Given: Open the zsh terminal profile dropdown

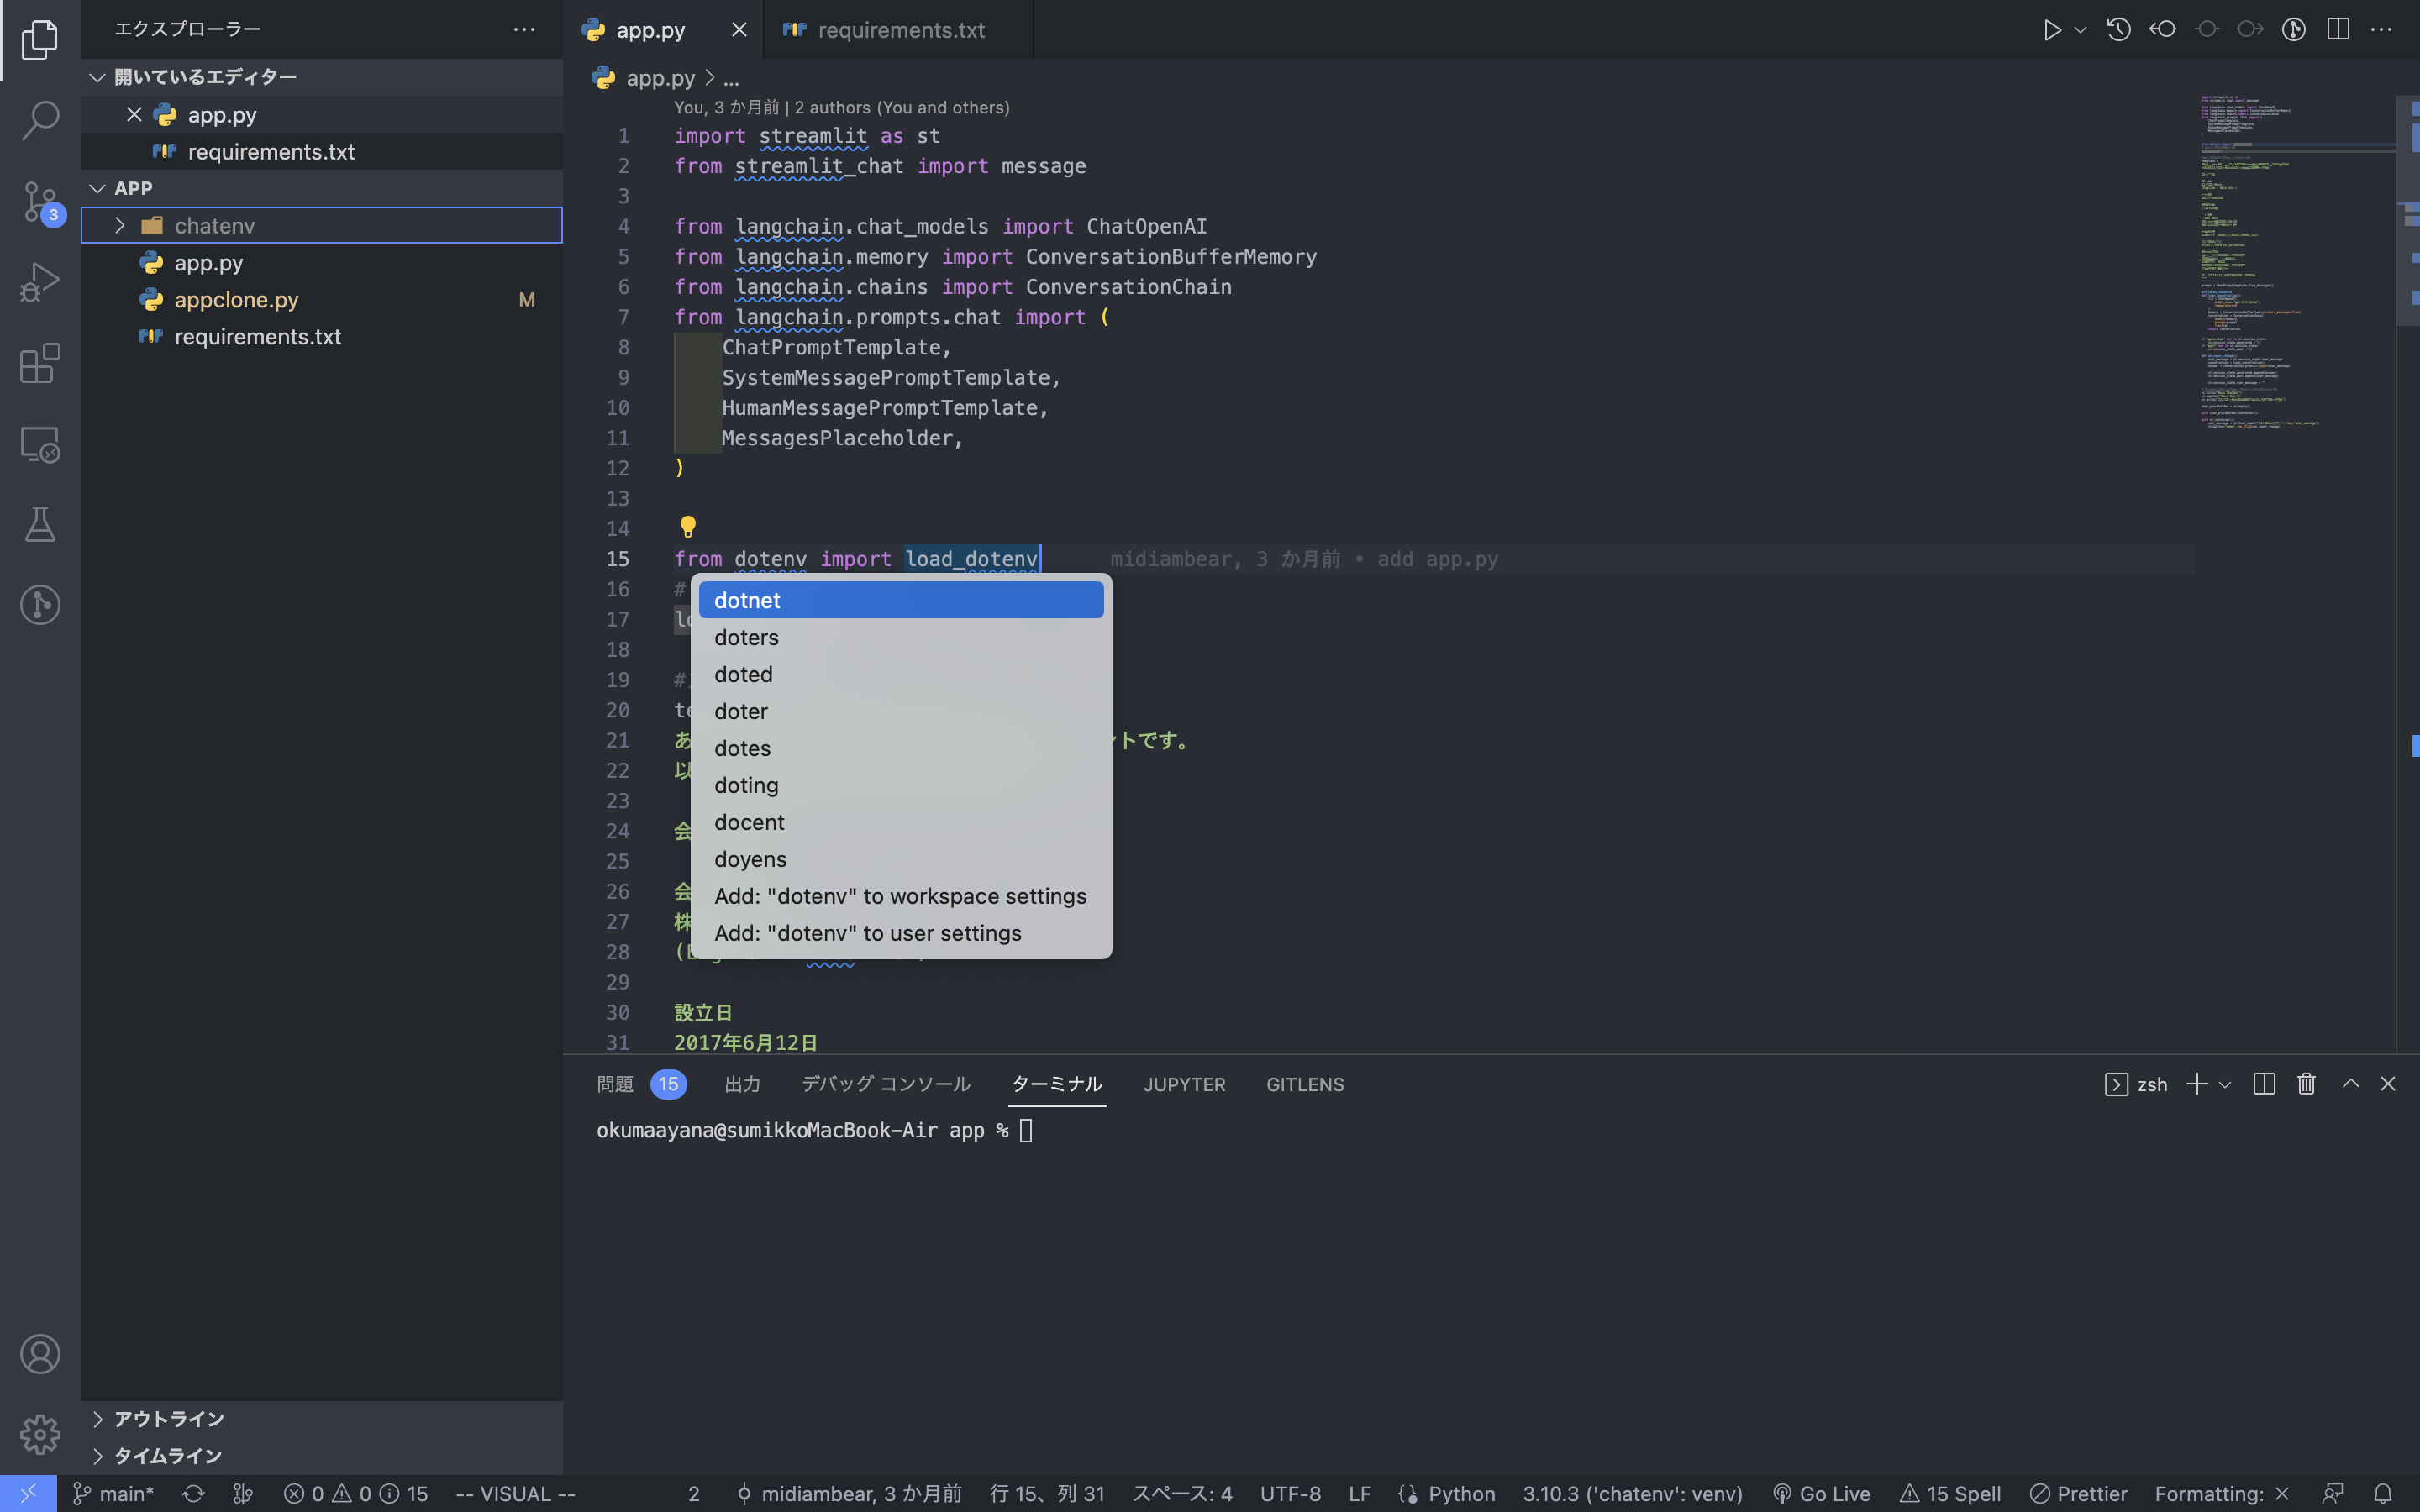Looking at the screenshot, I should tap(2224, 1084).
